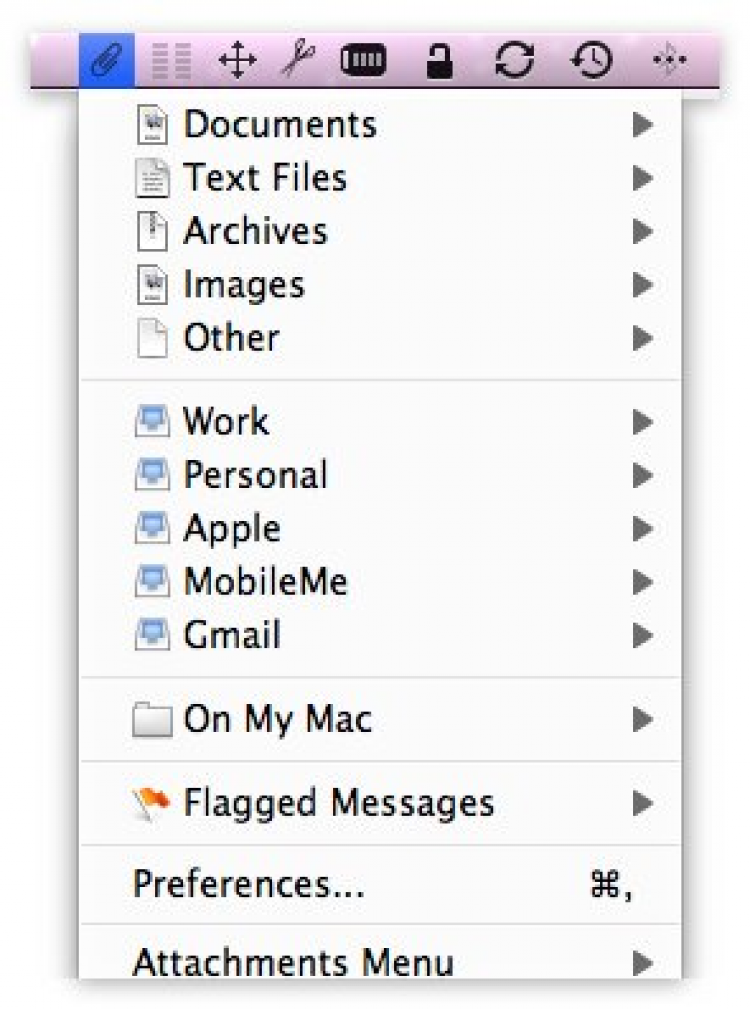Screen dimensions: 750x1009
Task: Click the grayed-out columns icon in menu bar
Action: [x=170, y=63]
